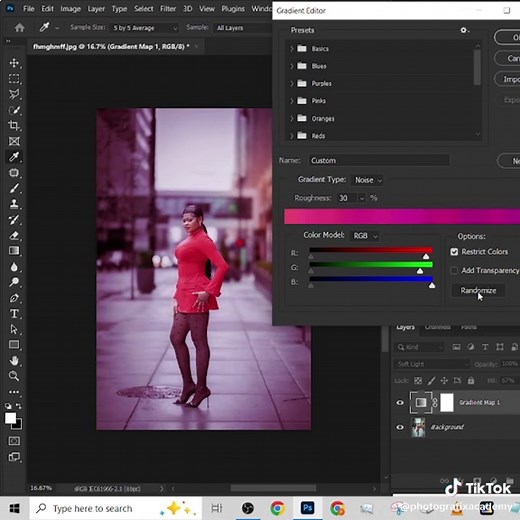Select the Rectangle shape tool
The image size is (520, 520).
[14, 345]
